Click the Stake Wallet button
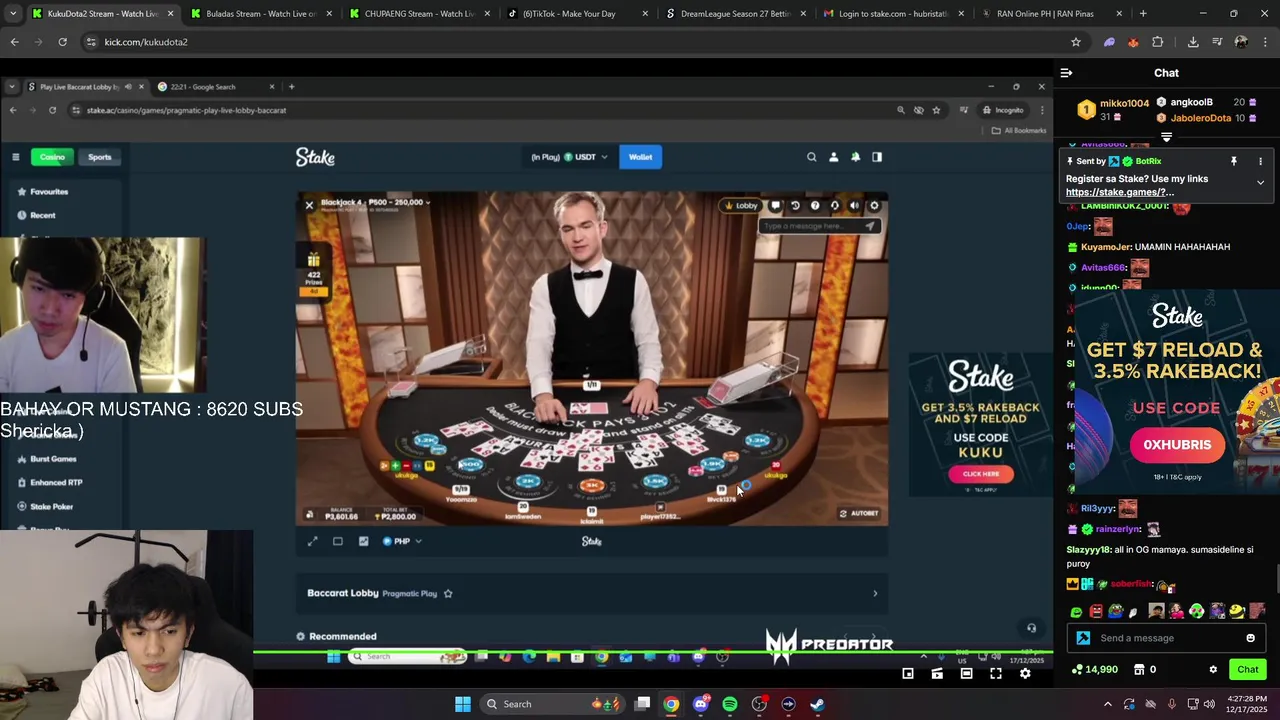1280x720 pixels. click(640, 157)
